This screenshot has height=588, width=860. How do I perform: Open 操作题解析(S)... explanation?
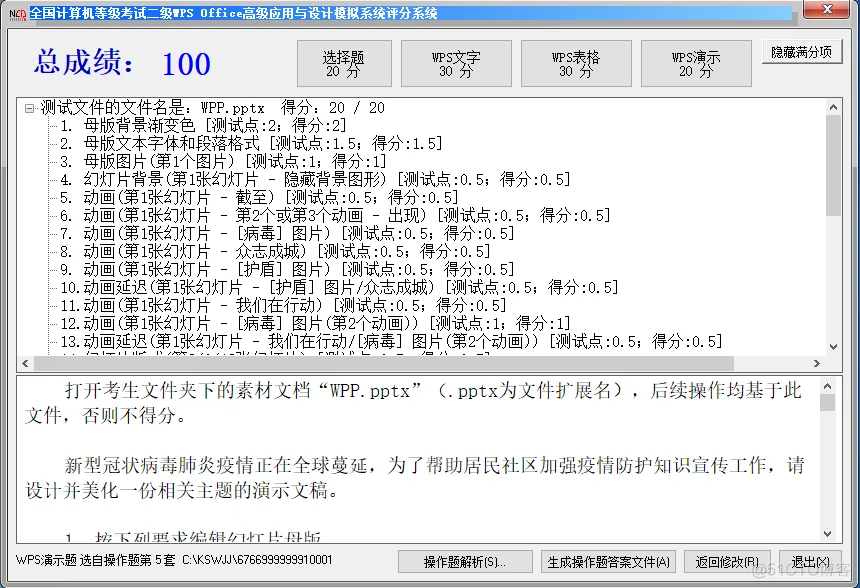[x=465, y=562]
